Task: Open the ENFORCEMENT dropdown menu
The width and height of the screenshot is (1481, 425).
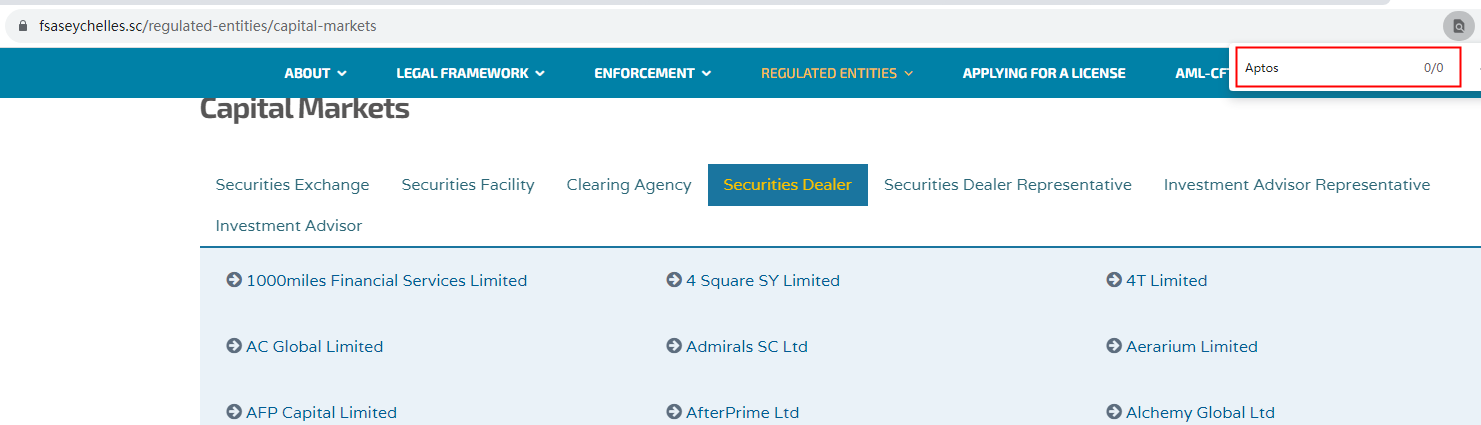Action: 652,73
